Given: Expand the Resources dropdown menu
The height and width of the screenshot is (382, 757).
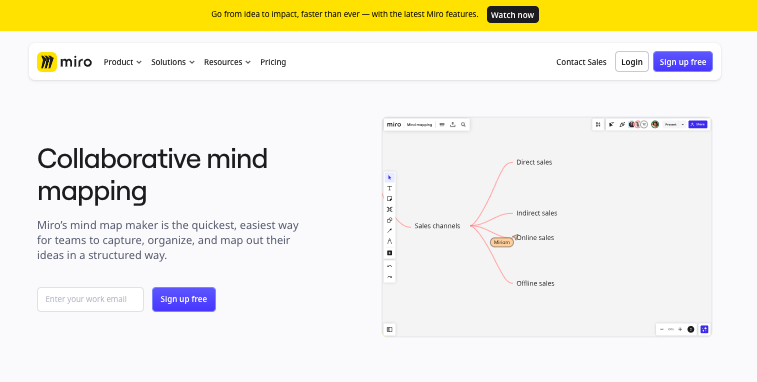Looking at the screenshot, I should point(227,62).
